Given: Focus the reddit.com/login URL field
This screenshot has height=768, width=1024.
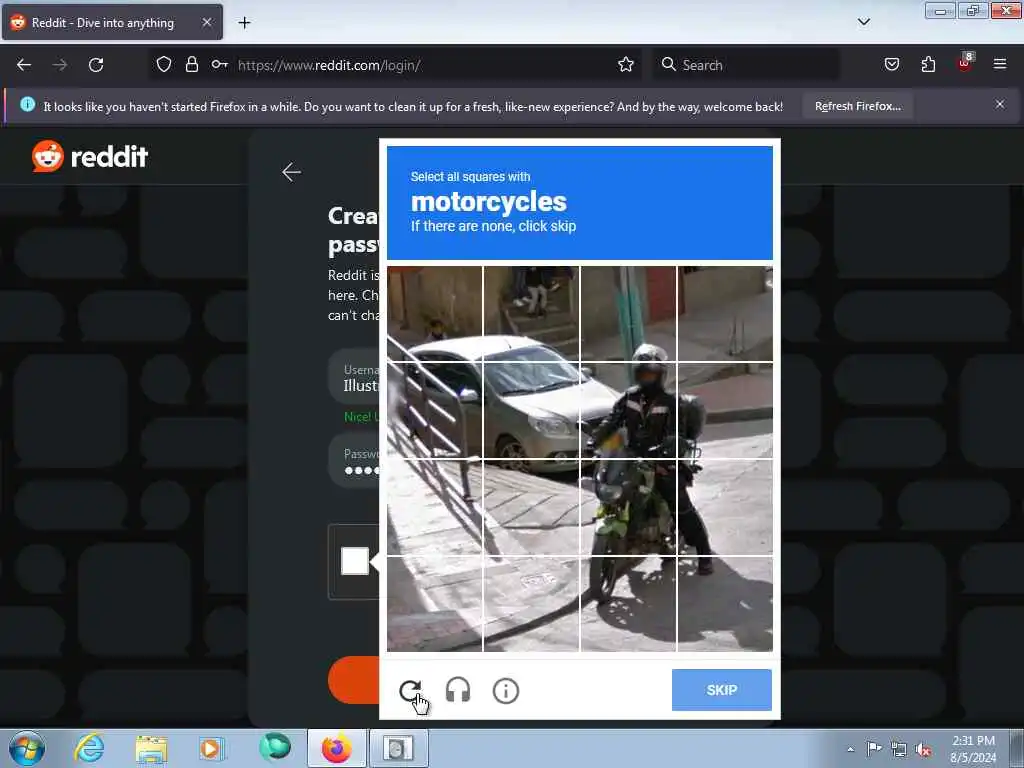Looking at the screenshot, I should point(418,65).
